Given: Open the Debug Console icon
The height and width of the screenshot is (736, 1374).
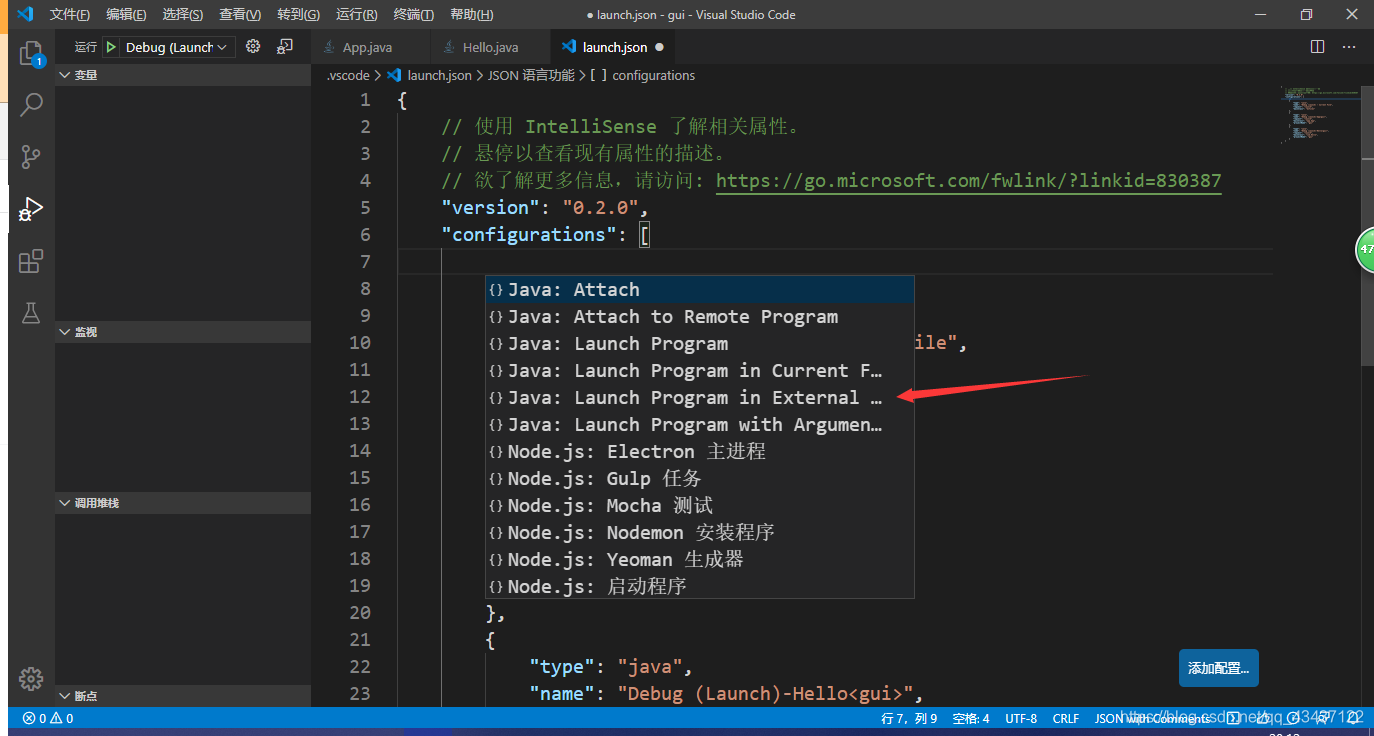Looking at the screenshot, I should click(285, 46).
